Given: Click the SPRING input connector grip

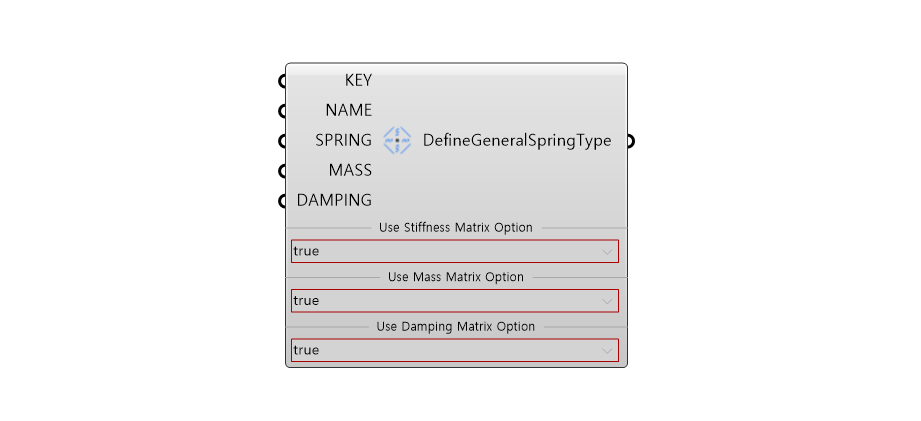Looking at the screenshot, I should point(282,141).
